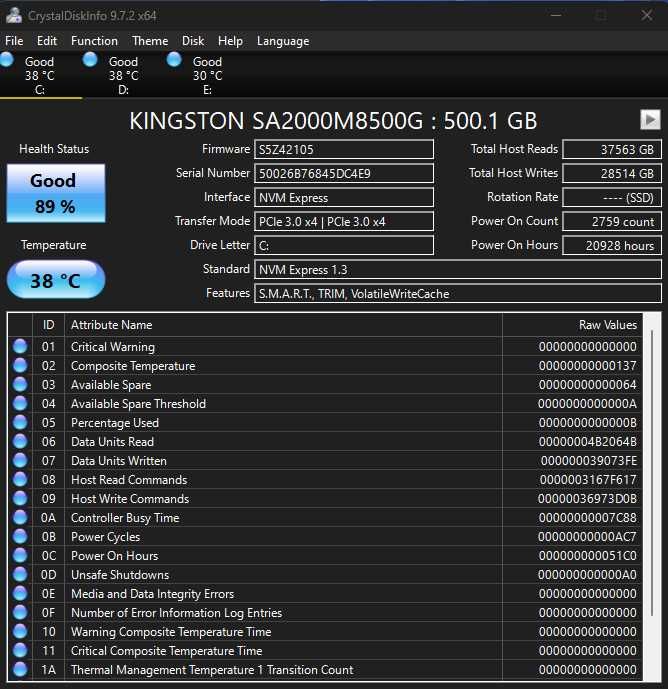668x689 pixels.
Task: Click the next disk arrow button
Action: [650, 120]
